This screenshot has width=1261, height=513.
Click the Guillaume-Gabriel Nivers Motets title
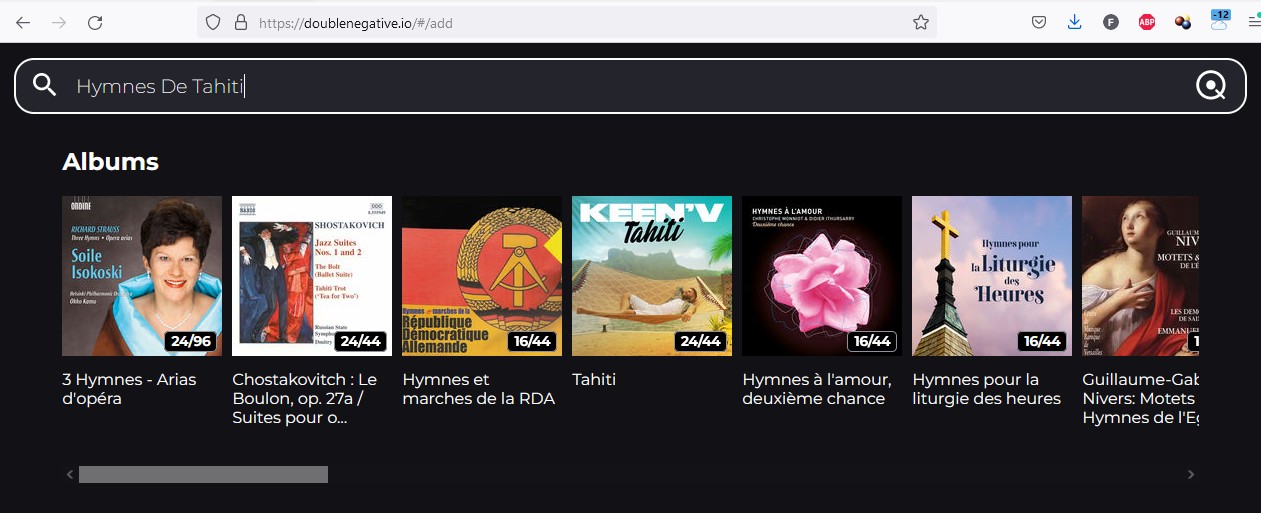pos(1140,399)
